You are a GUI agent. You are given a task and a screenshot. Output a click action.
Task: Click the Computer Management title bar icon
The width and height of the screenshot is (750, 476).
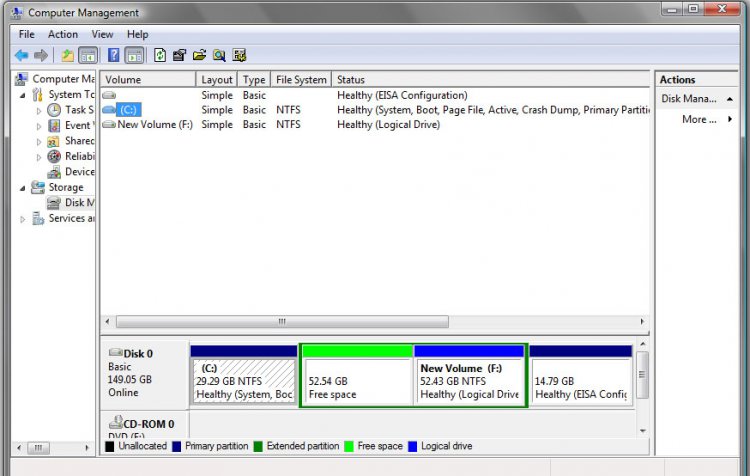(17, 12)
